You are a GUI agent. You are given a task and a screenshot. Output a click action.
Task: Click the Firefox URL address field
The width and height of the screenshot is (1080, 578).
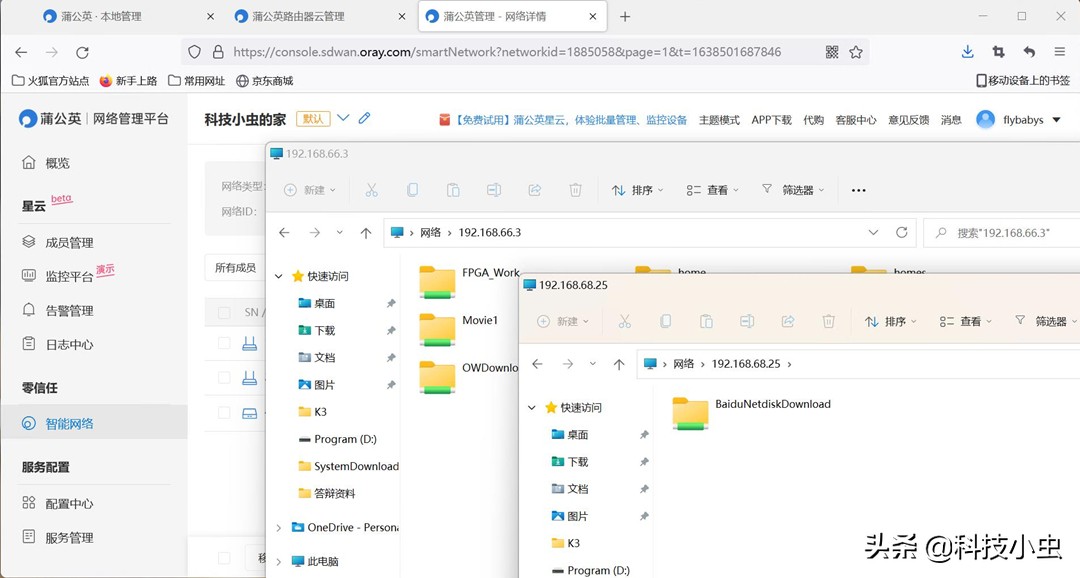click(x=507, y=52)
